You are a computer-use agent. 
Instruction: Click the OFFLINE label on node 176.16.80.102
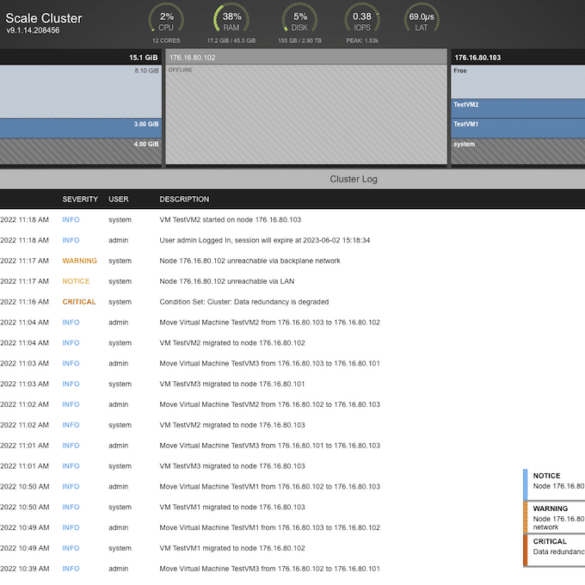tap(180, 70)
